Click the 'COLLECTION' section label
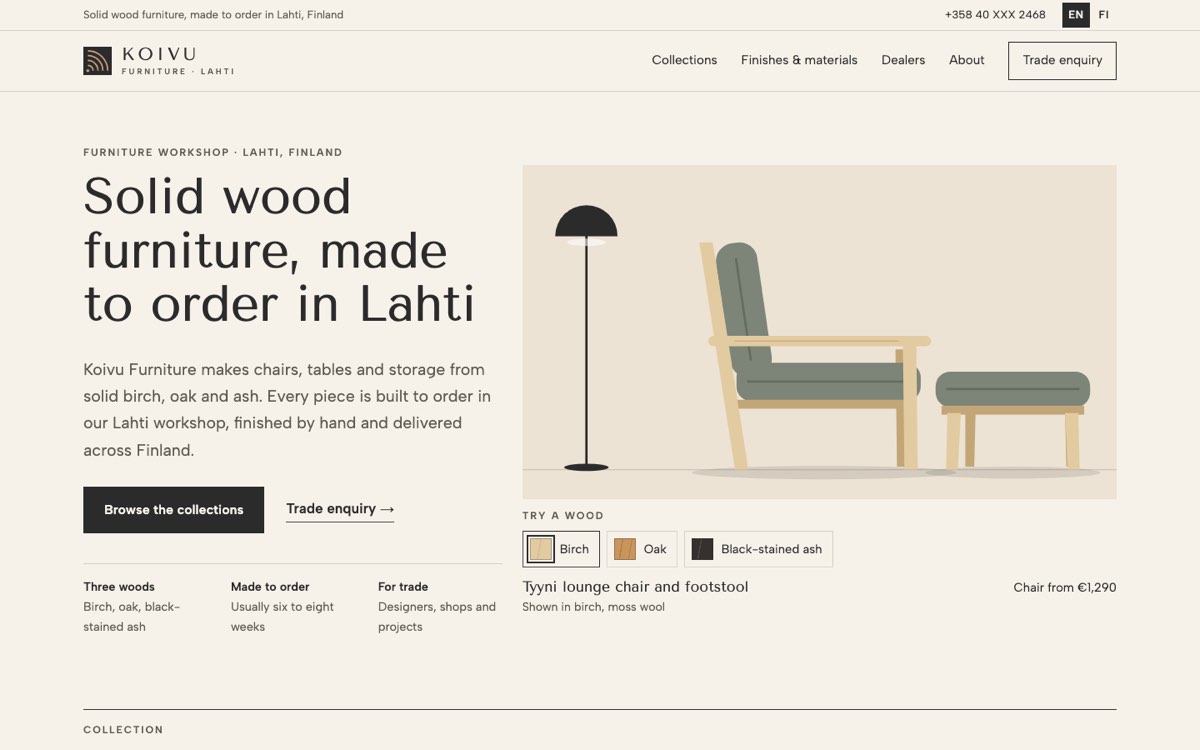Screen dimensions: 1200x750 pos(123,730)
